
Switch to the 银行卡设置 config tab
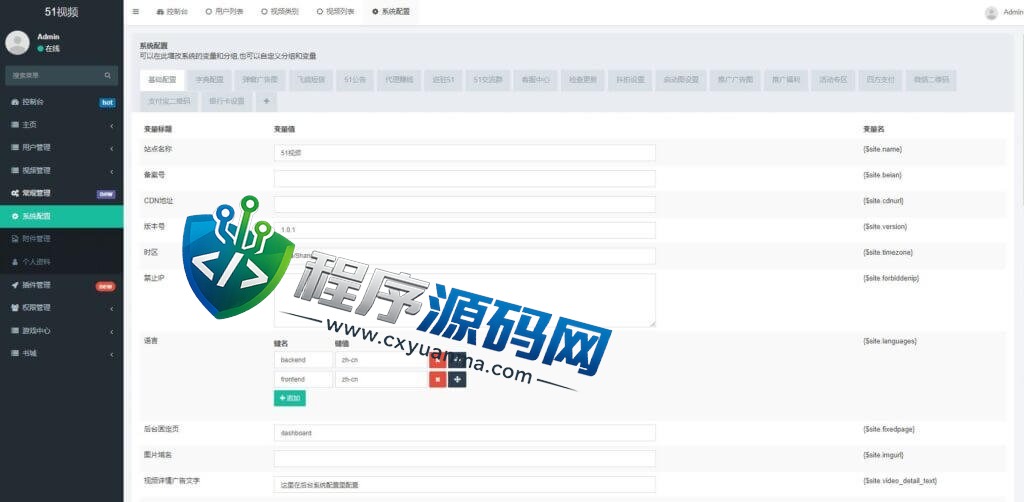coord(227,101)
